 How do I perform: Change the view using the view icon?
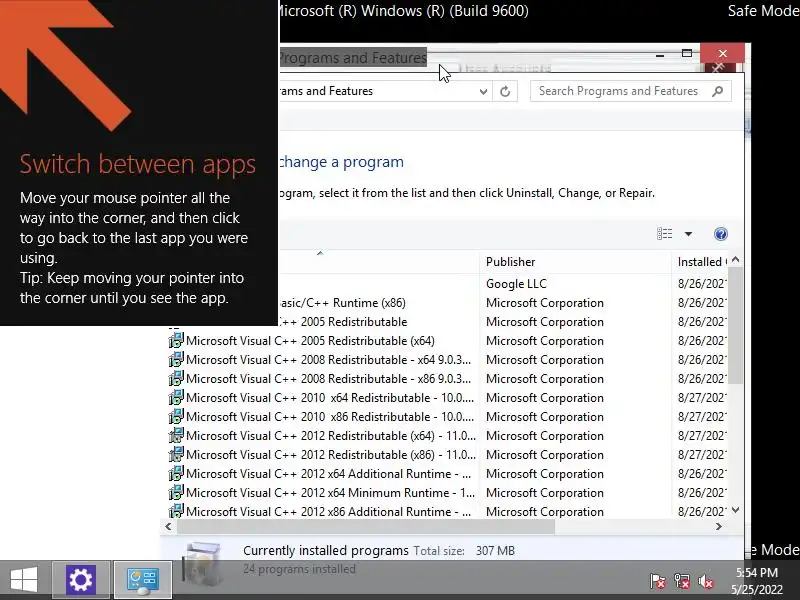pos(664,234)
